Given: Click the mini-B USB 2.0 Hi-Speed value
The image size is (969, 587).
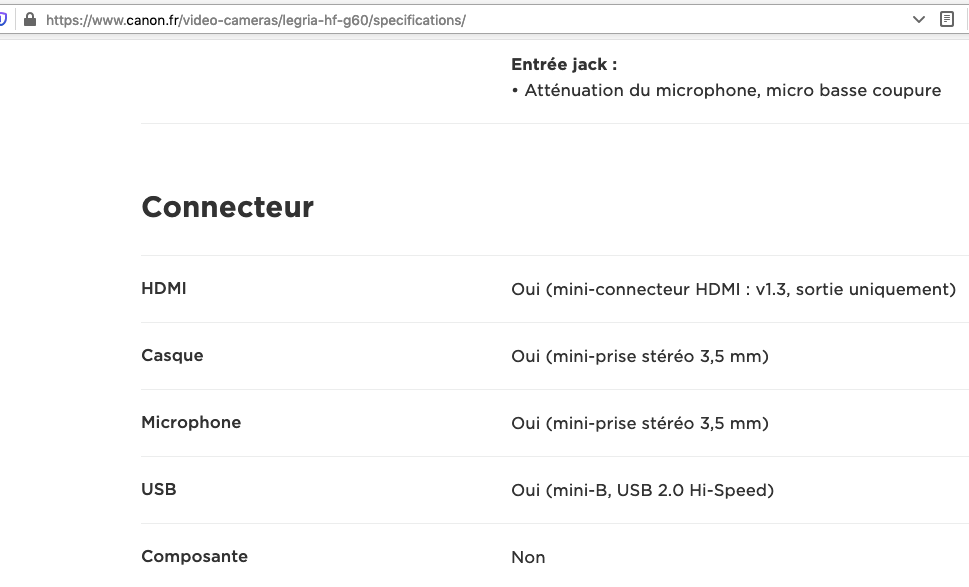Looking at the screenshot, I should (642, 491).
